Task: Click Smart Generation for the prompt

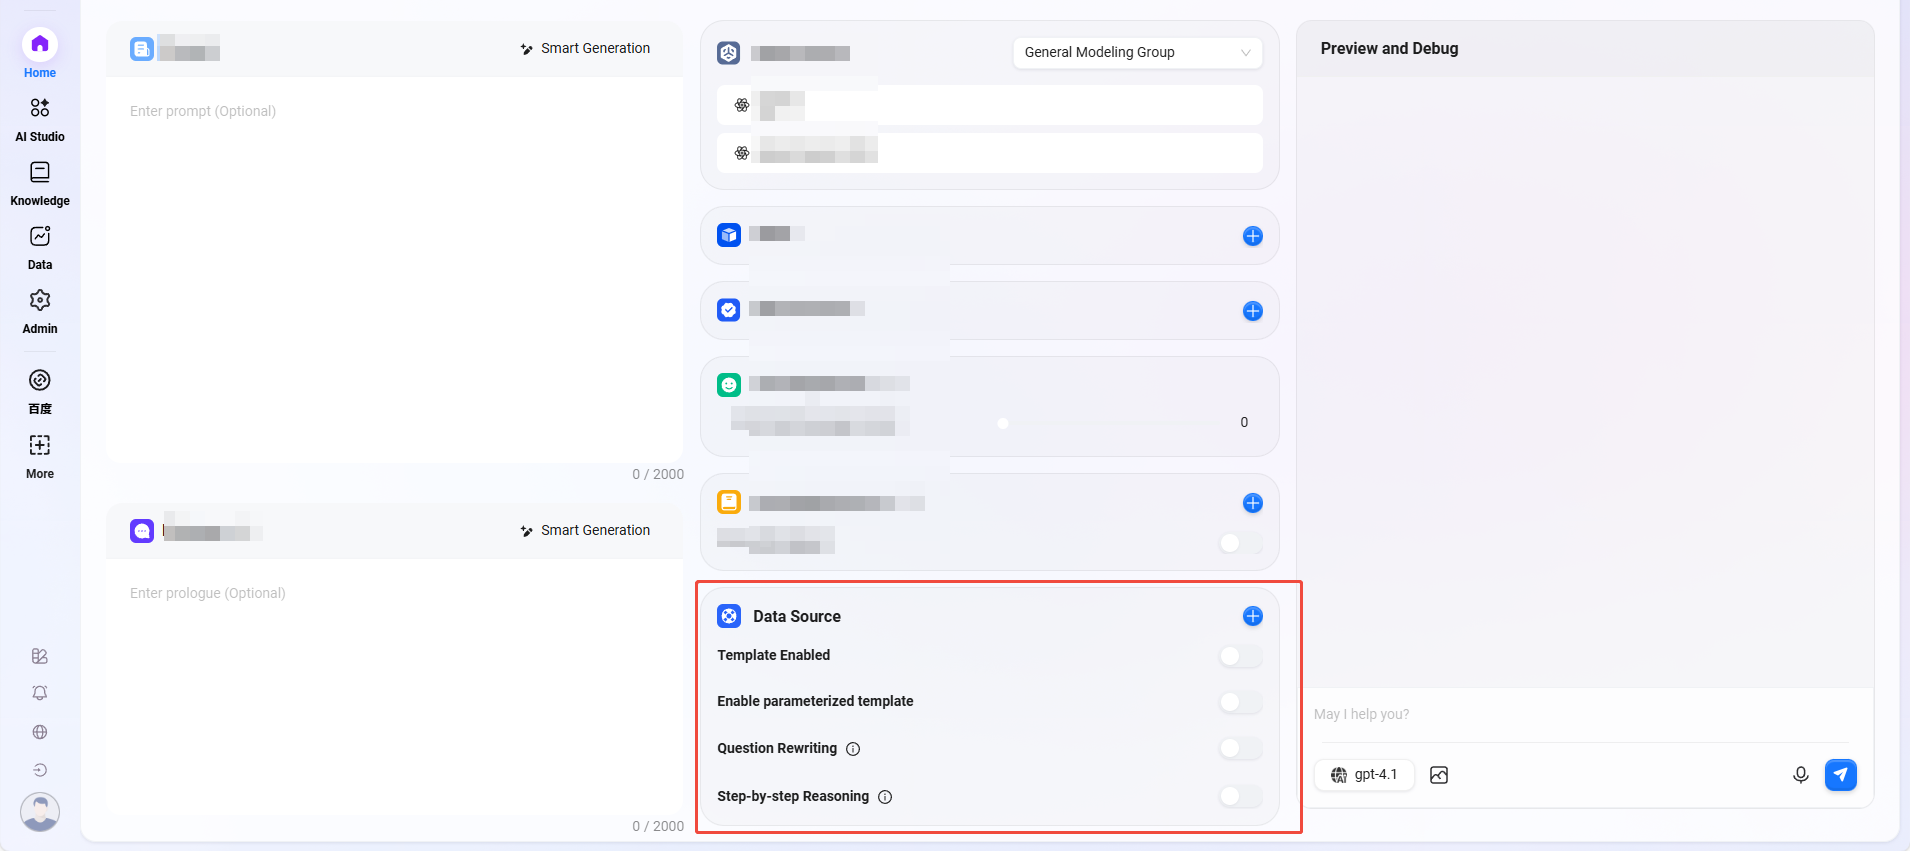Action: click(586, 49)
